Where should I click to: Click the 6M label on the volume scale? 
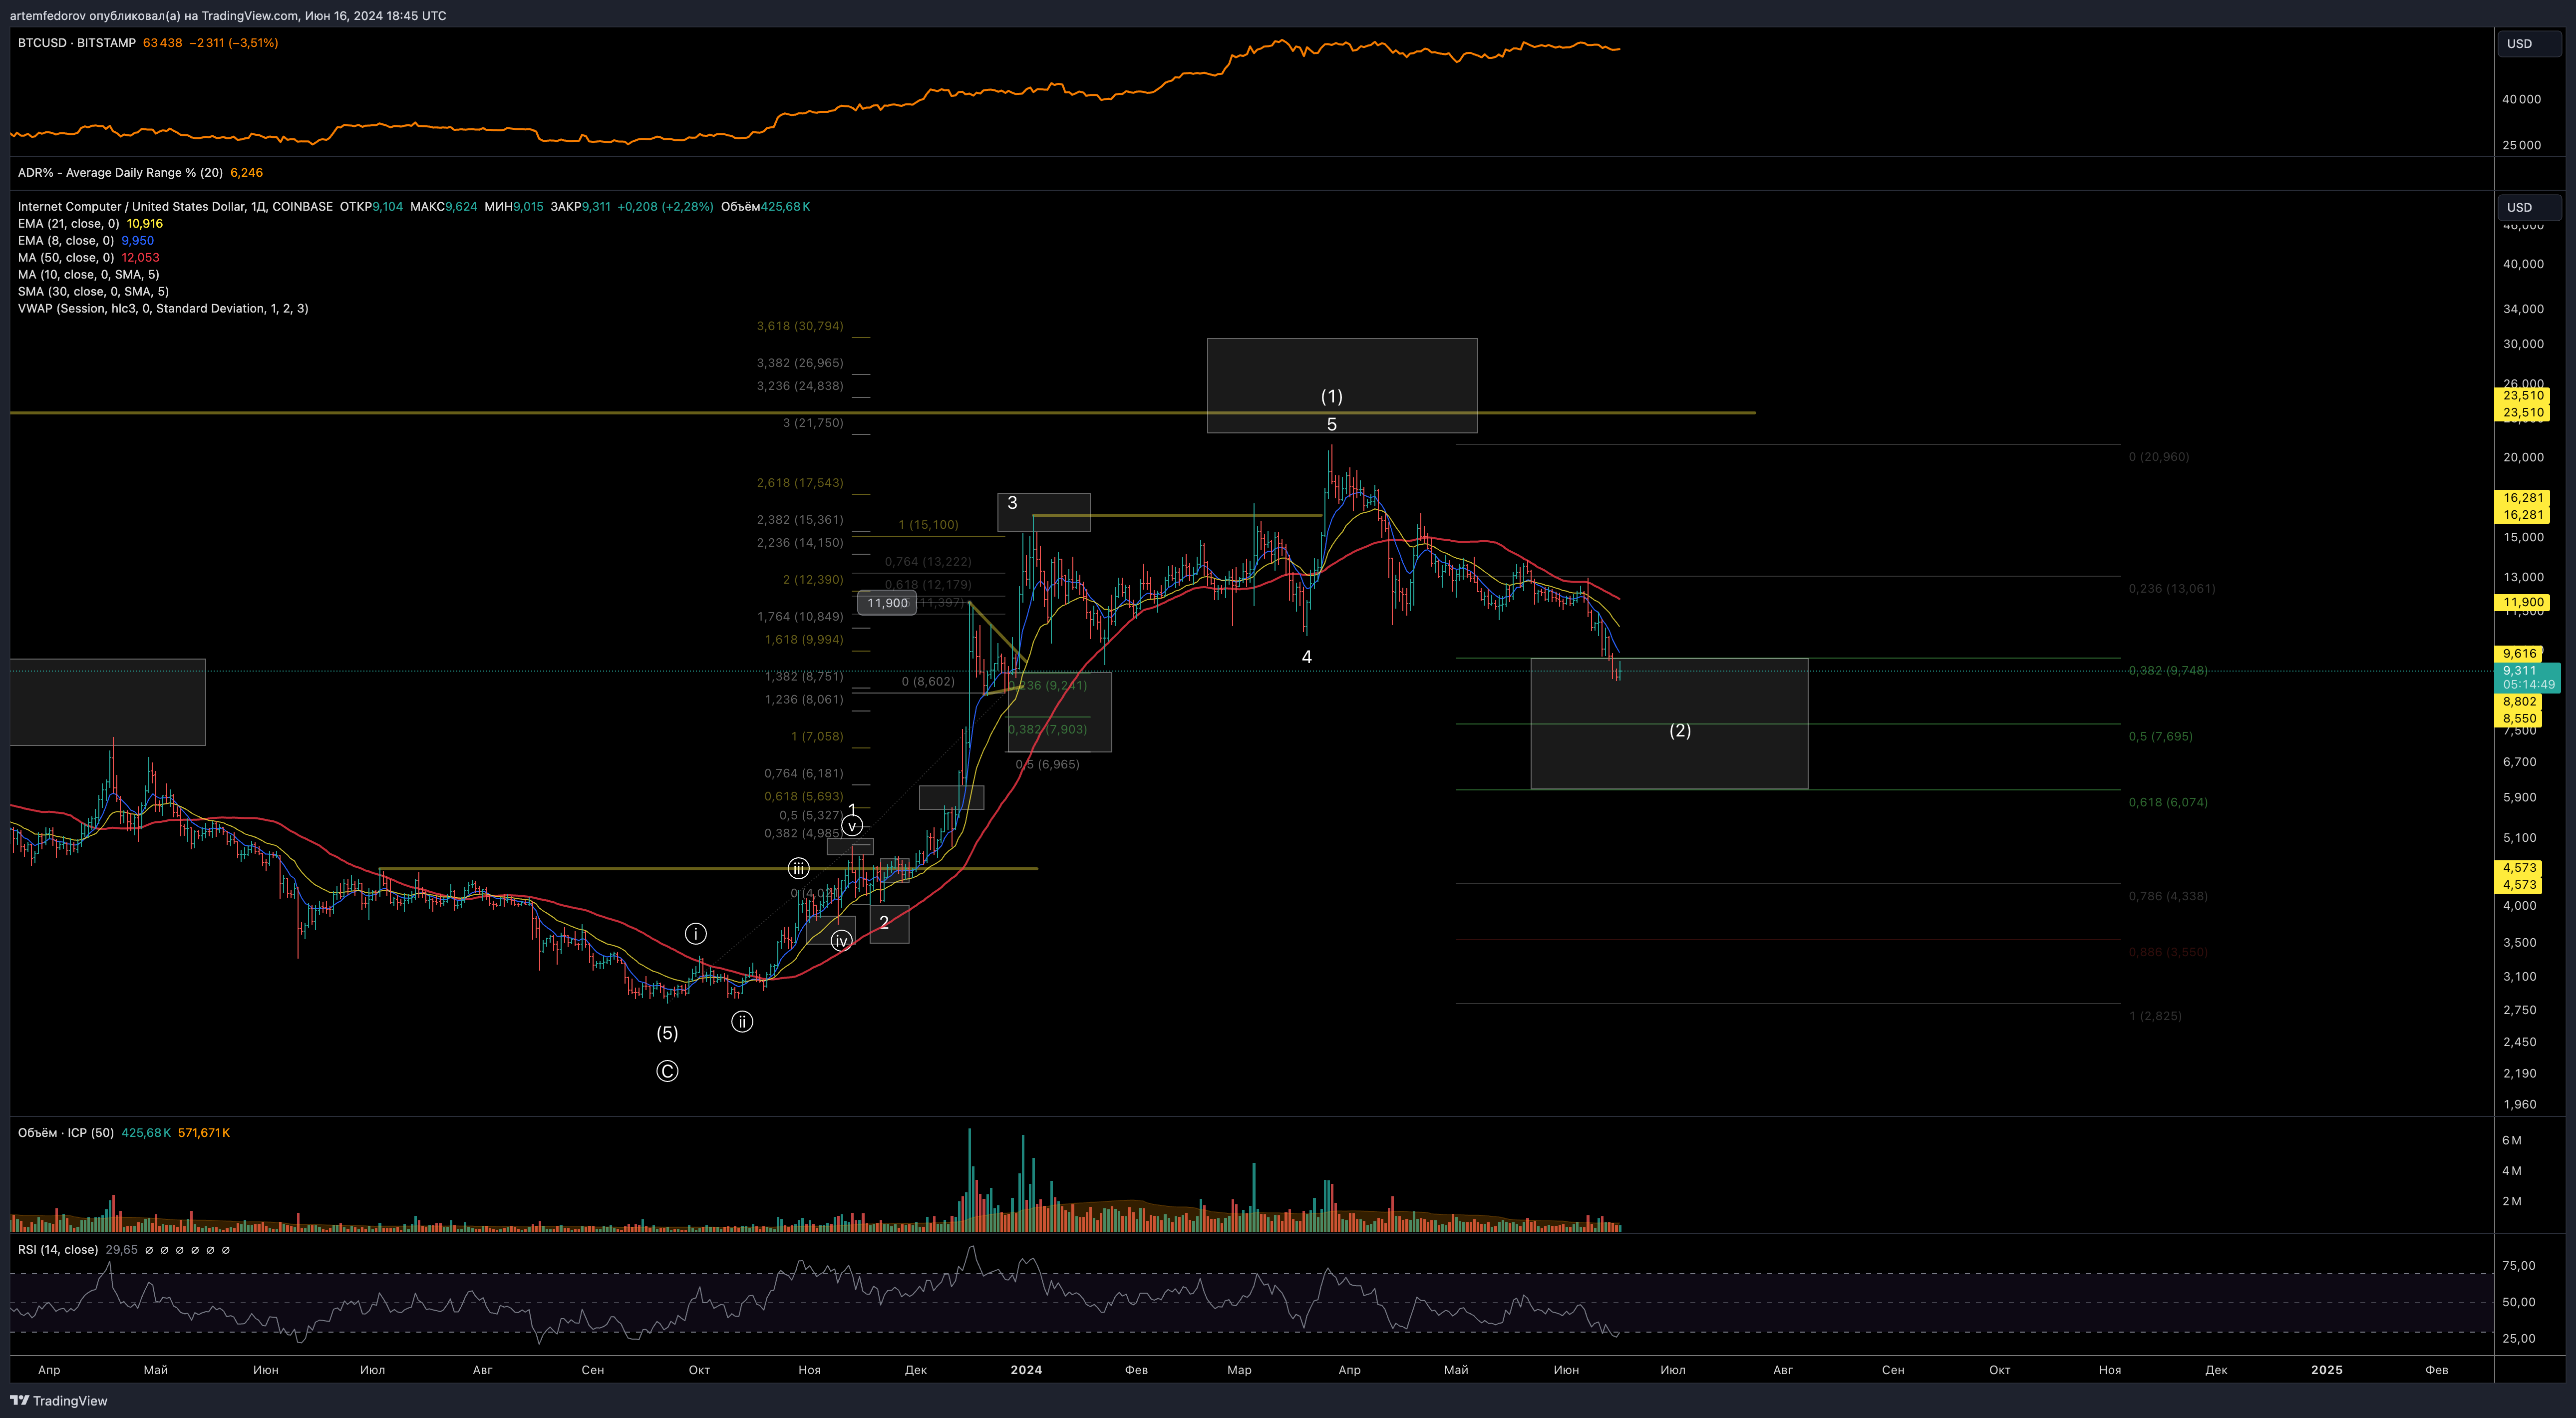point(2512,1141)
